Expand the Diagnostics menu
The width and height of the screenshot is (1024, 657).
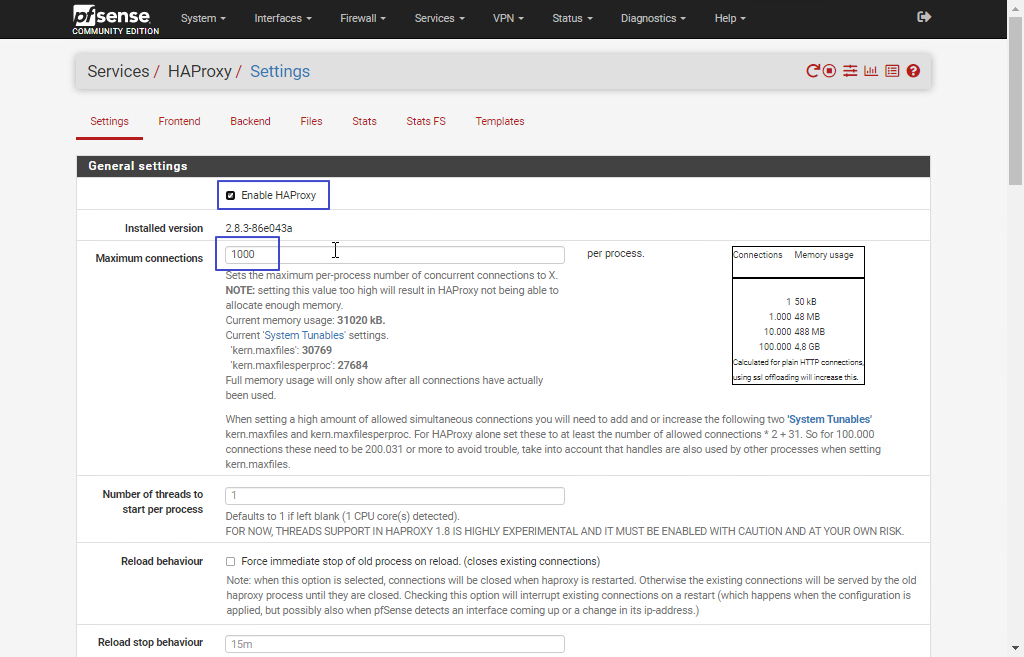pos(653,18)
